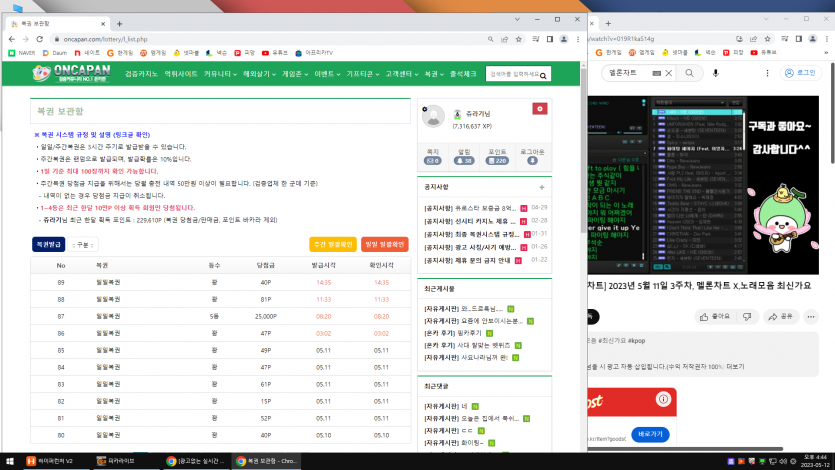Open 알림 notifications badge
The height and width of the screenshot is (470, 835).
pos(464,160)
